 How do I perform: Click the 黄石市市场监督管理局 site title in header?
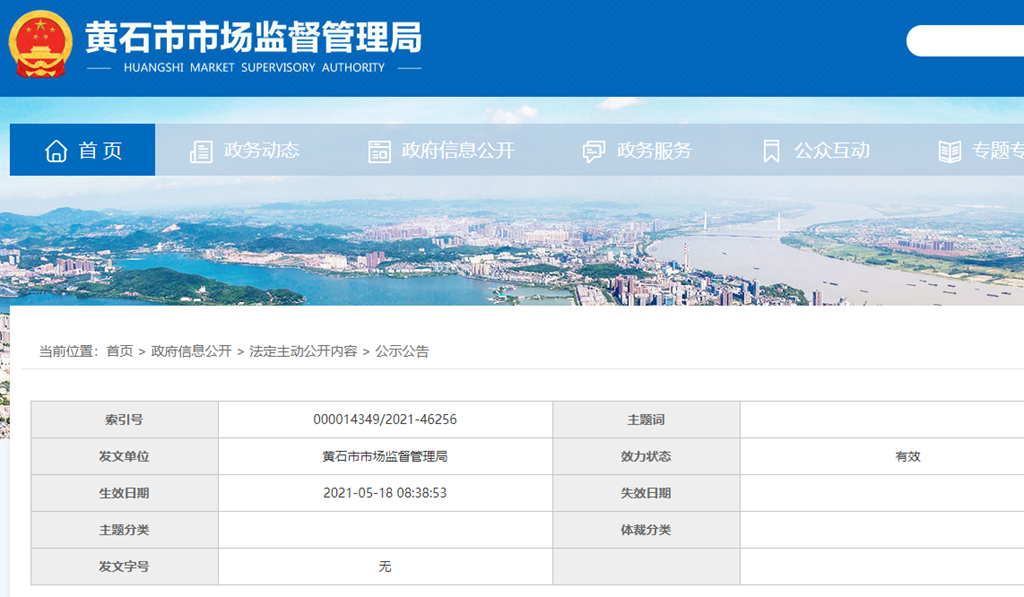click(253, 39)
